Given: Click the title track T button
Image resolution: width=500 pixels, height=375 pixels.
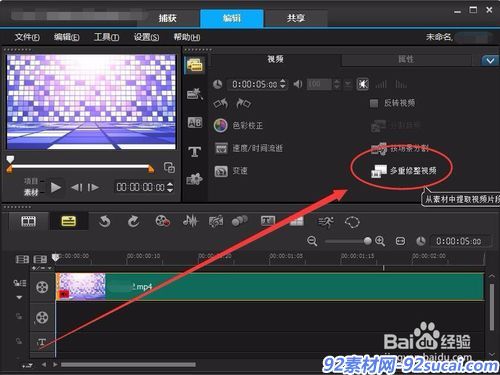Looking at the screenshot, I should click(42, 342).
